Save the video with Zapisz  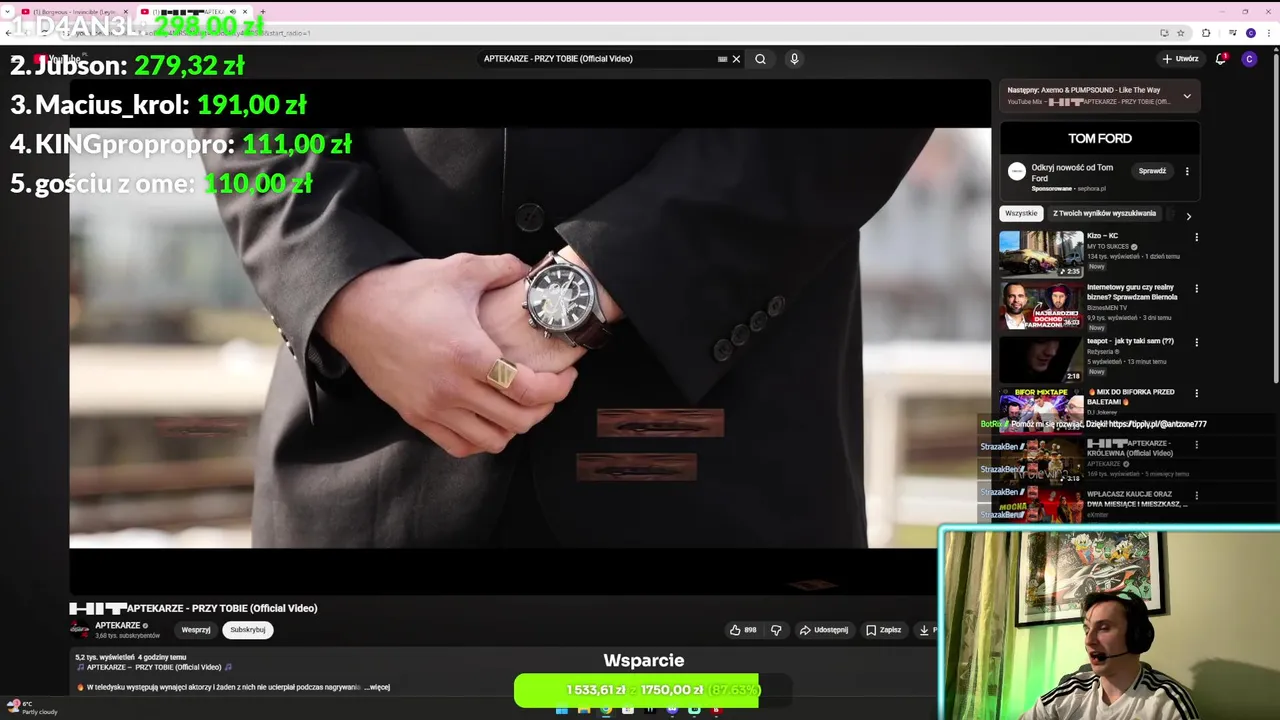(884, 630)
